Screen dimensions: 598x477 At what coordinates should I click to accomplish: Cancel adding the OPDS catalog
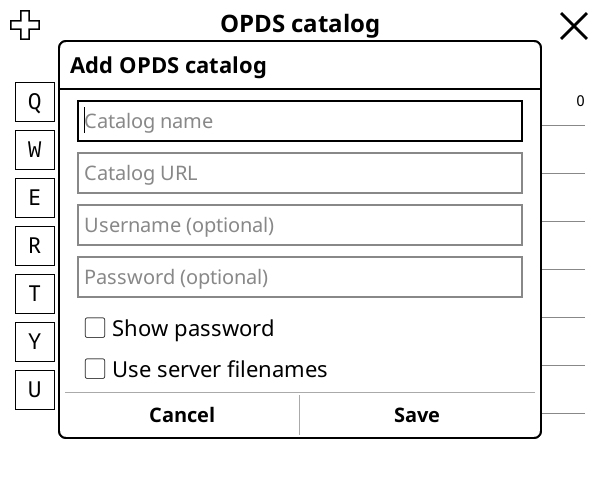(182, 415)
